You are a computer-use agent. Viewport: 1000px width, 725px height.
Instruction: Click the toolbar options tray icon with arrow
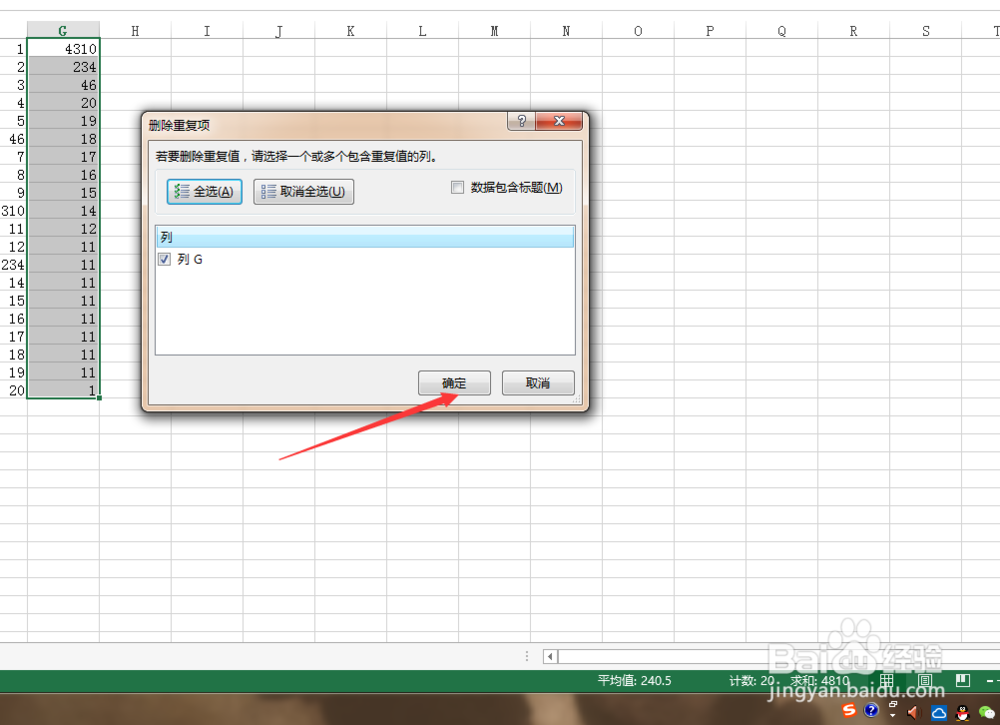pos(893,709)
